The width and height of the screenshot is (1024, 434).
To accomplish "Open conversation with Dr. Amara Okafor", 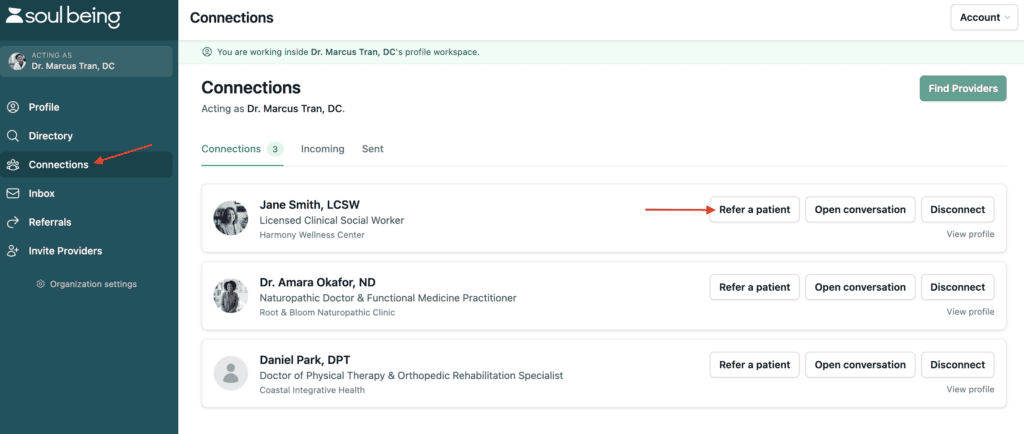I will [x=860, y=287].
